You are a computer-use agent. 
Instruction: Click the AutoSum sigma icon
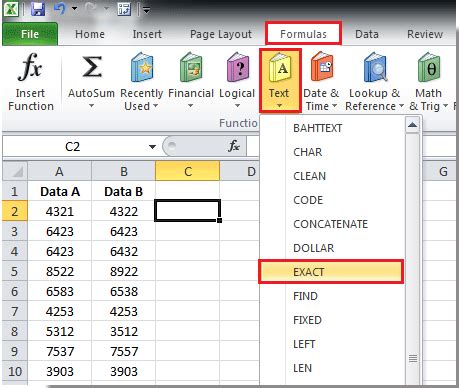[92, 67]
